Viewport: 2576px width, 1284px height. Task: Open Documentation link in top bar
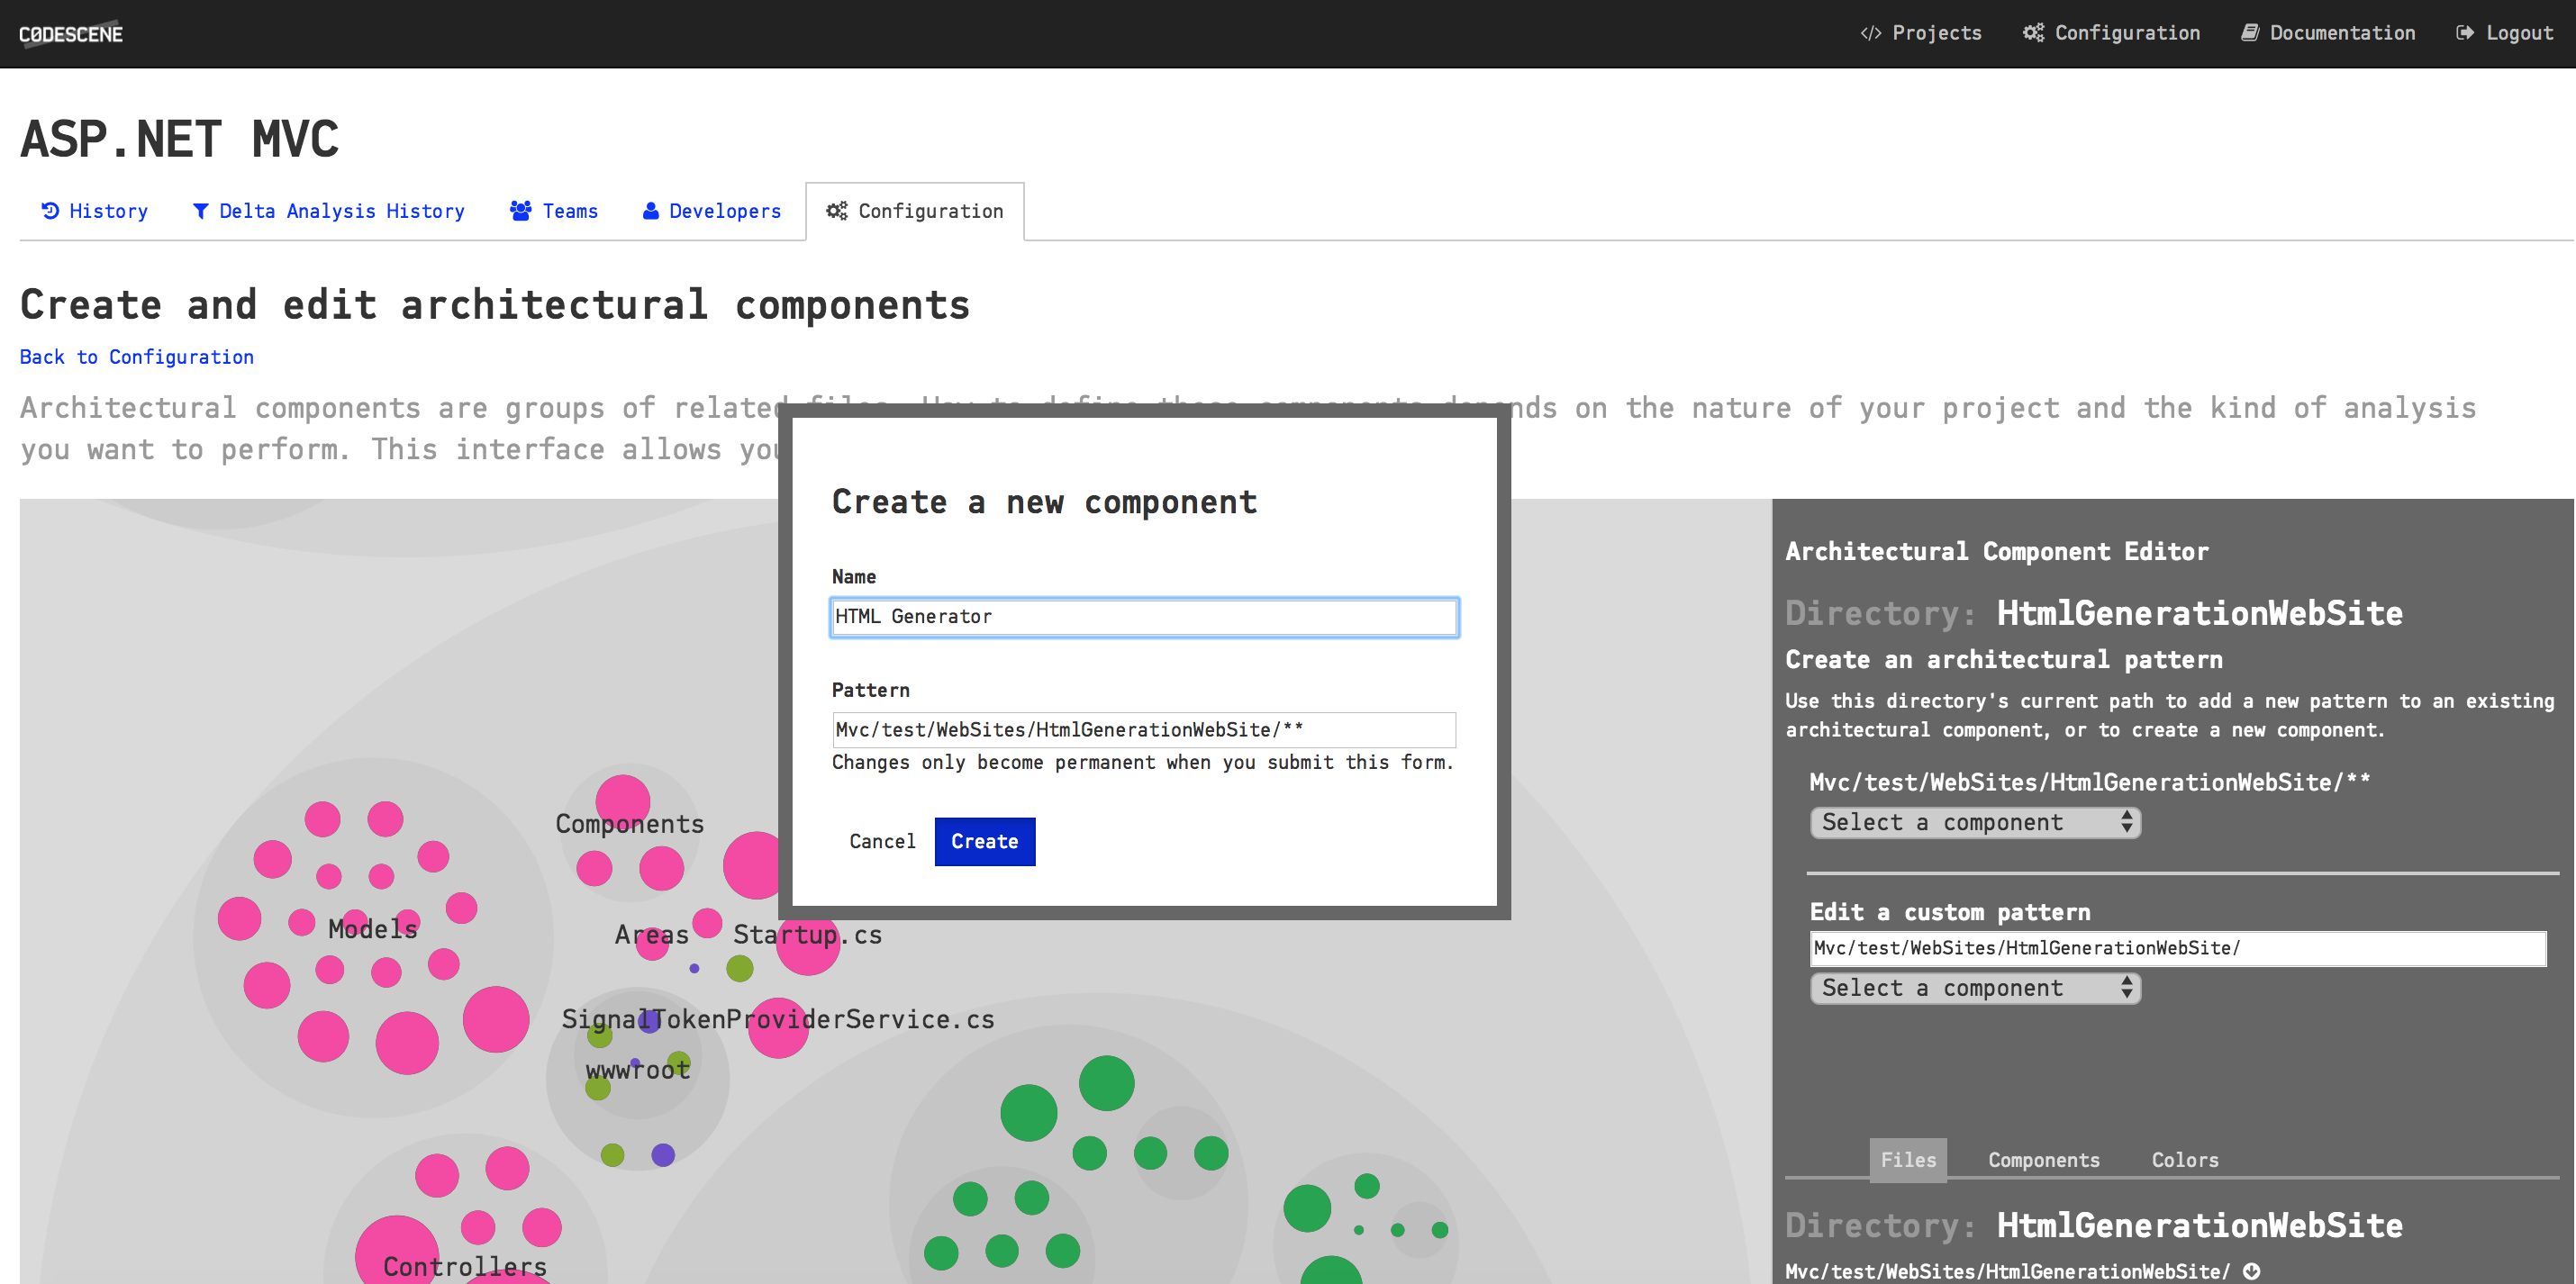click(x=2328, y=33)
